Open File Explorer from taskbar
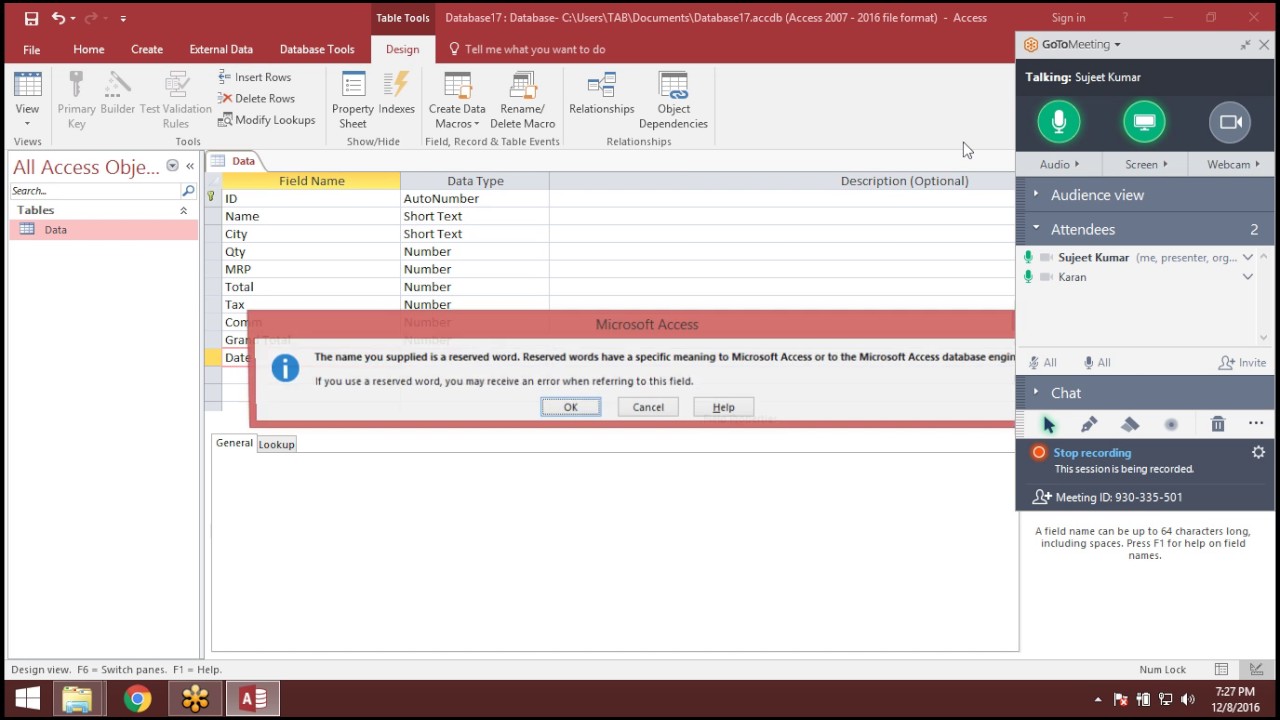Screen dimensions: 1280x720 click(77, 699)
